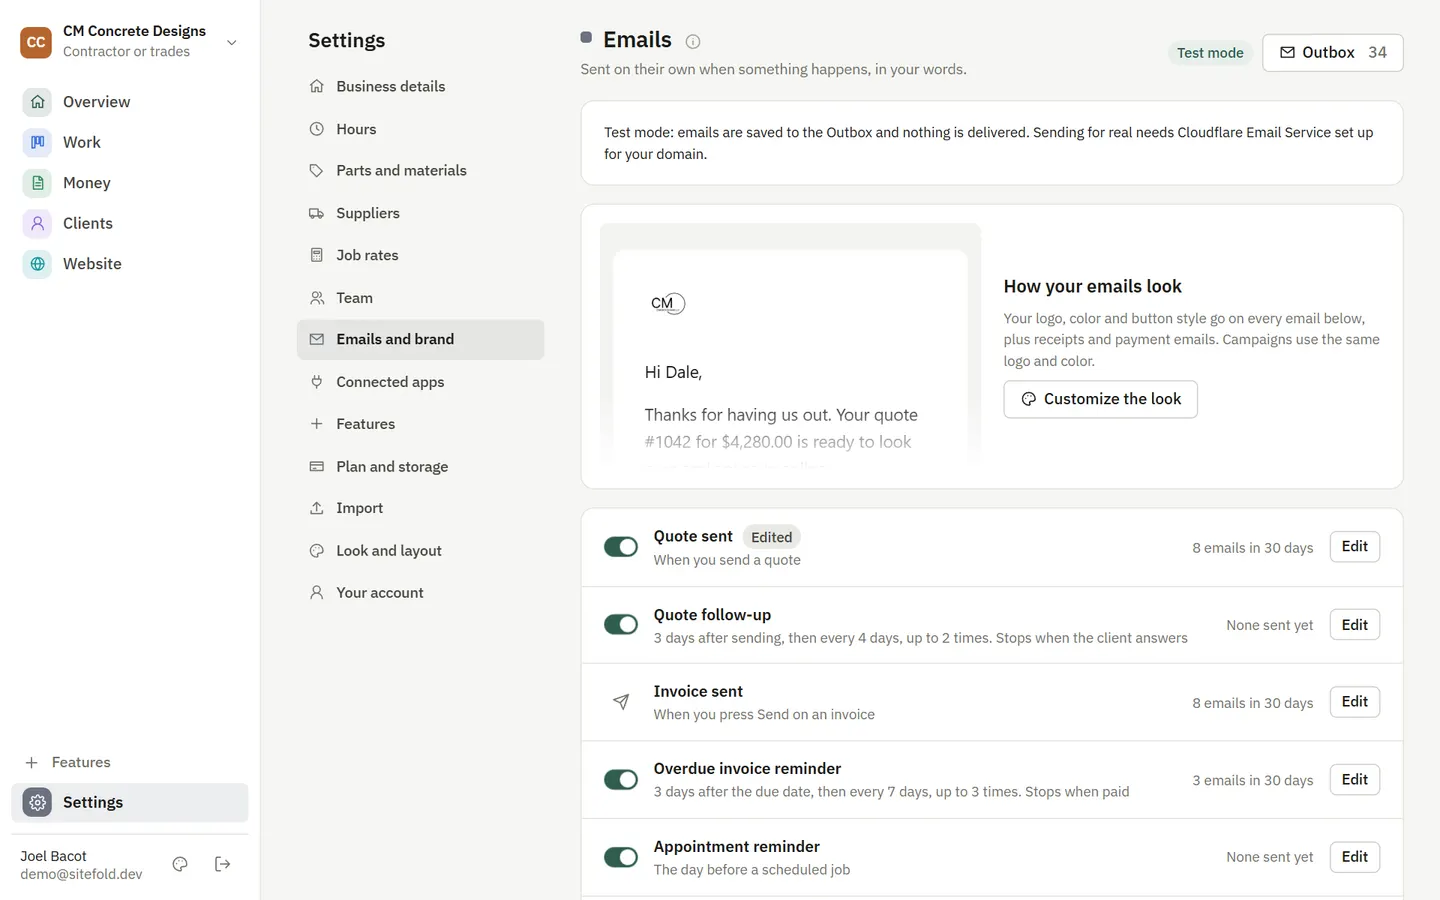Click the CC company avatar
The width and height of the screenshot is (1440, 900).
pyautogui.click(x=36, y=42)
